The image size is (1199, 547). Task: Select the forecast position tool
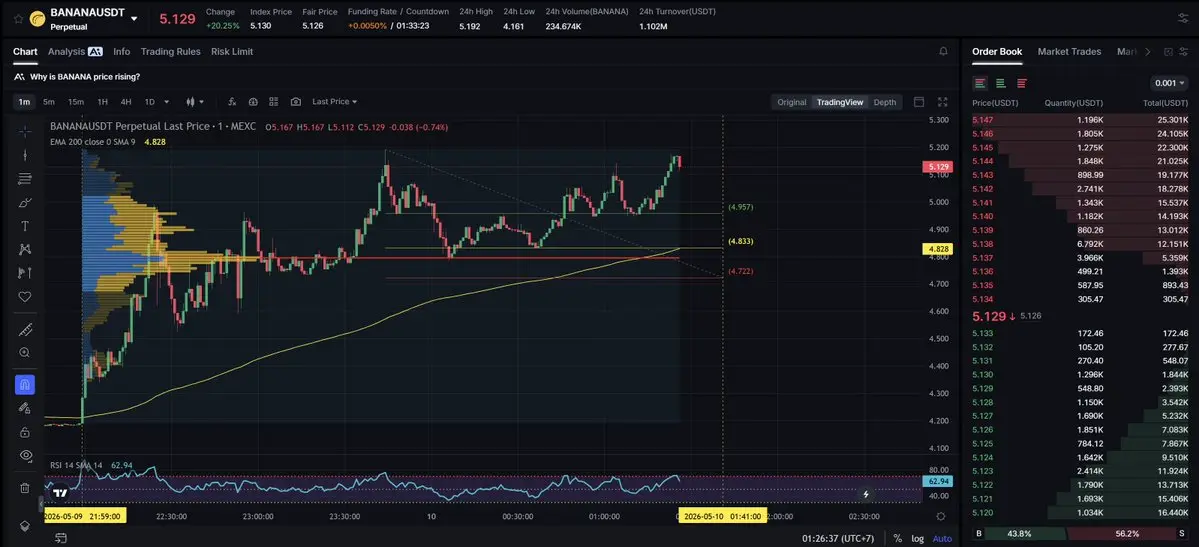24,272
